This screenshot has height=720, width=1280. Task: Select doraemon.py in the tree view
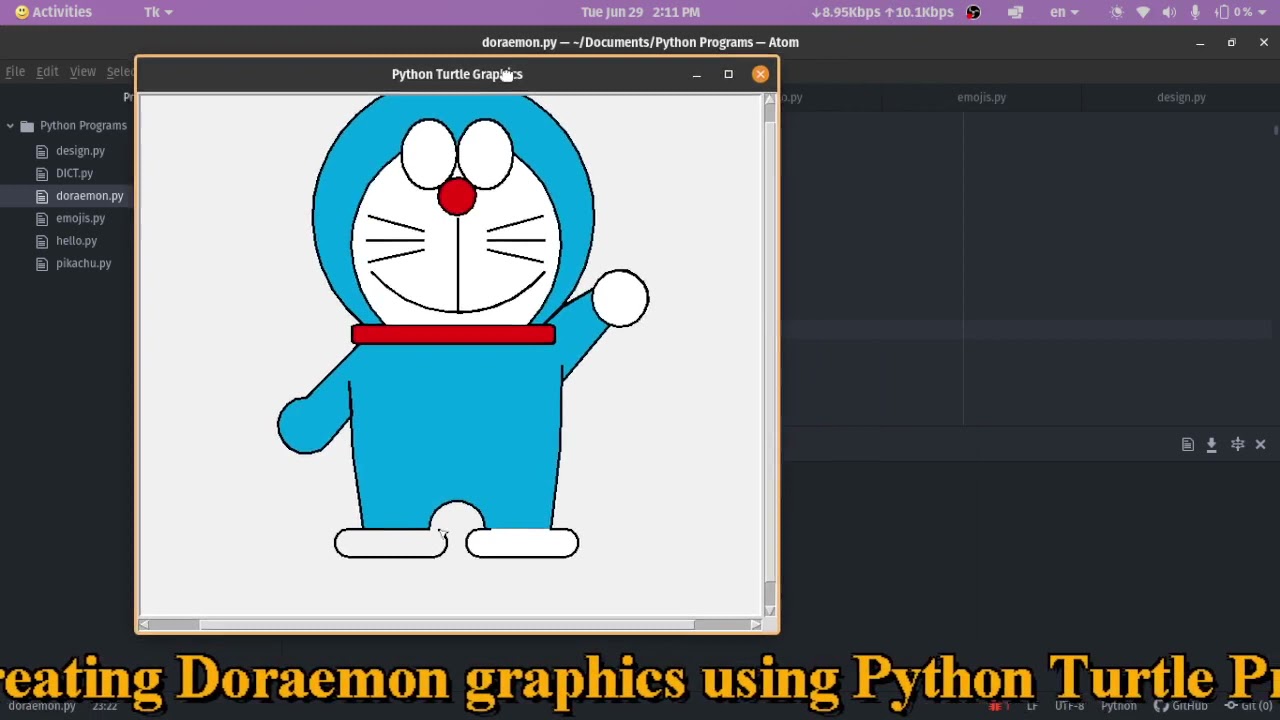(89, 196)
